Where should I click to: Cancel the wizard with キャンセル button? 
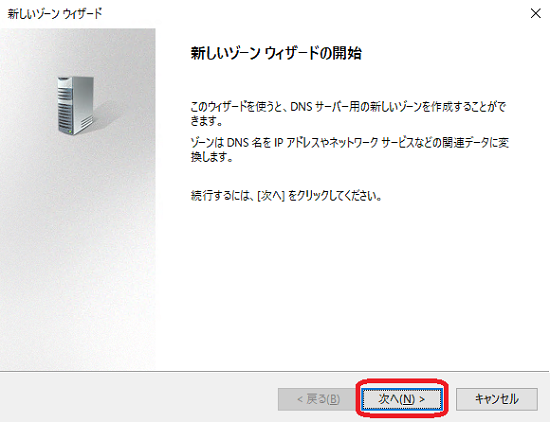[x=496, y=399]
